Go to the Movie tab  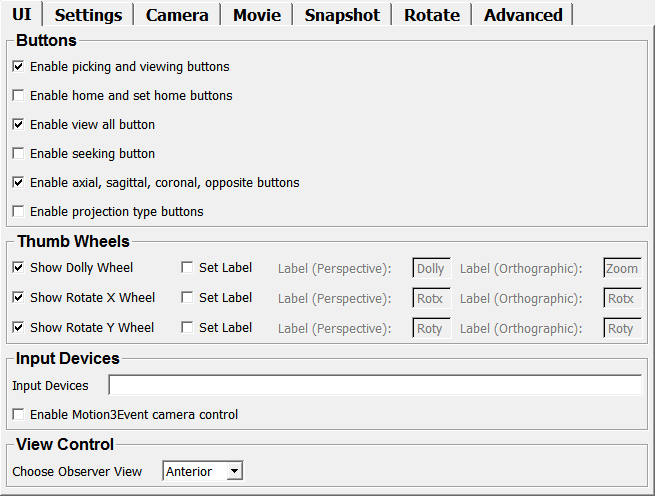click(257, 15)
